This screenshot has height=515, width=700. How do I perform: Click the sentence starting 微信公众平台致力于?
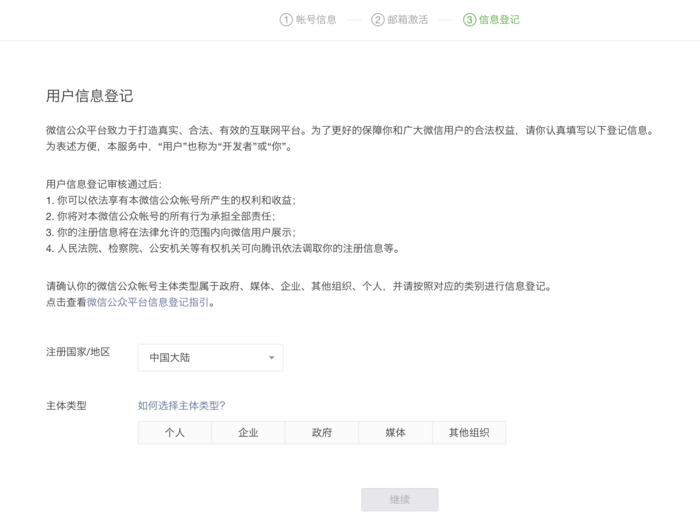(350, 130)
